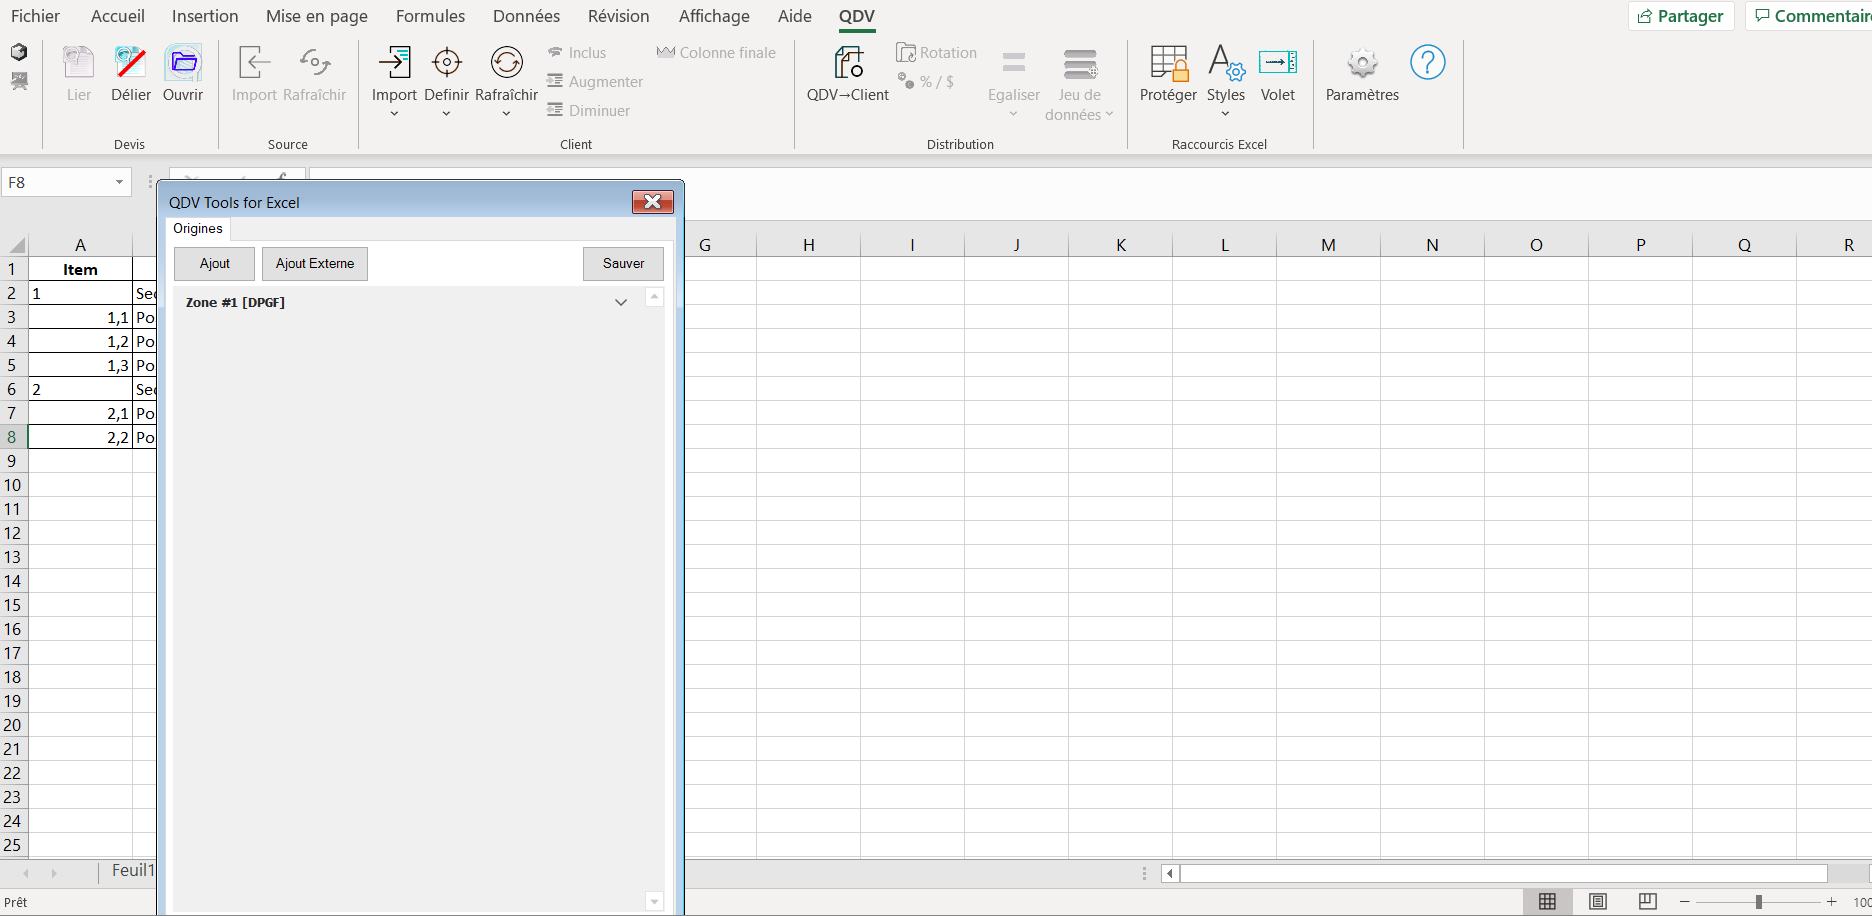Open the Révision ribbon tab
1872x916 pixels.
(x=619, y=16)
